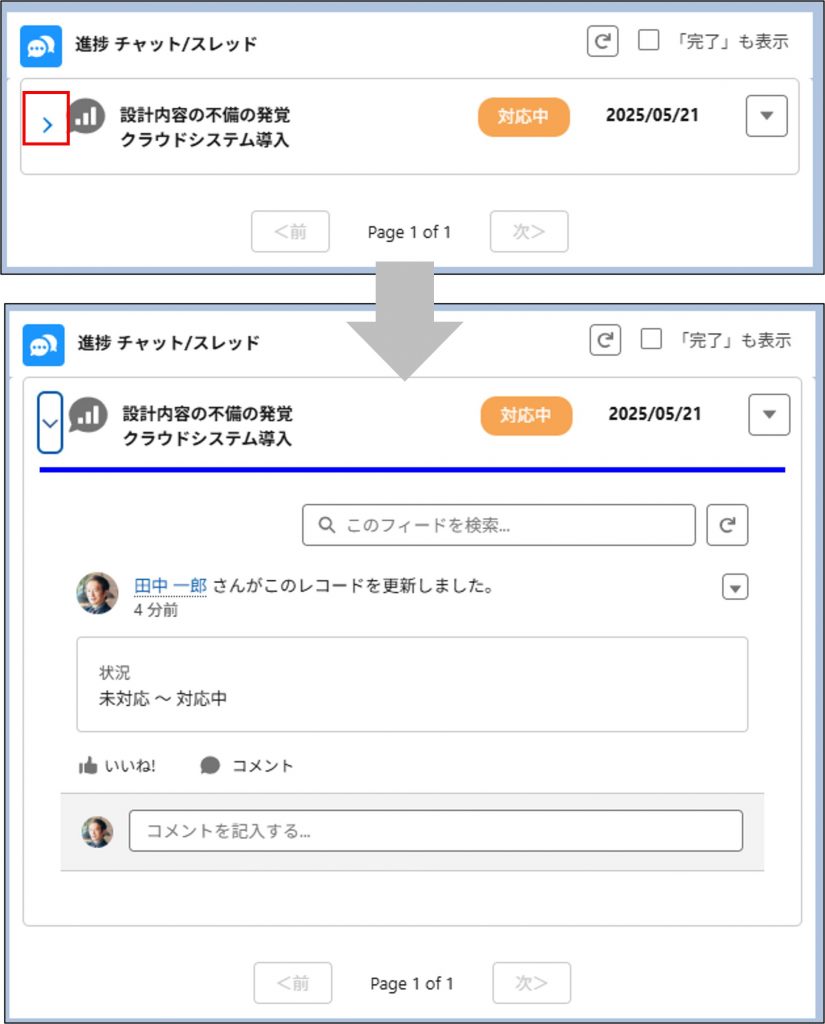Collapse the open thread using the down chevron

click(x=50, y=422)
